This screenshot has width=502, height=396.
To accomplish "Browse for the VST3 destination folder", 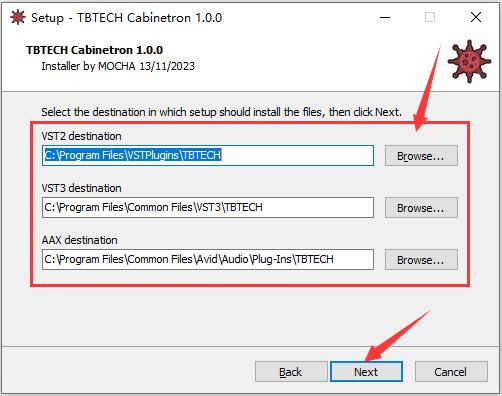I will tap(421, 208).
